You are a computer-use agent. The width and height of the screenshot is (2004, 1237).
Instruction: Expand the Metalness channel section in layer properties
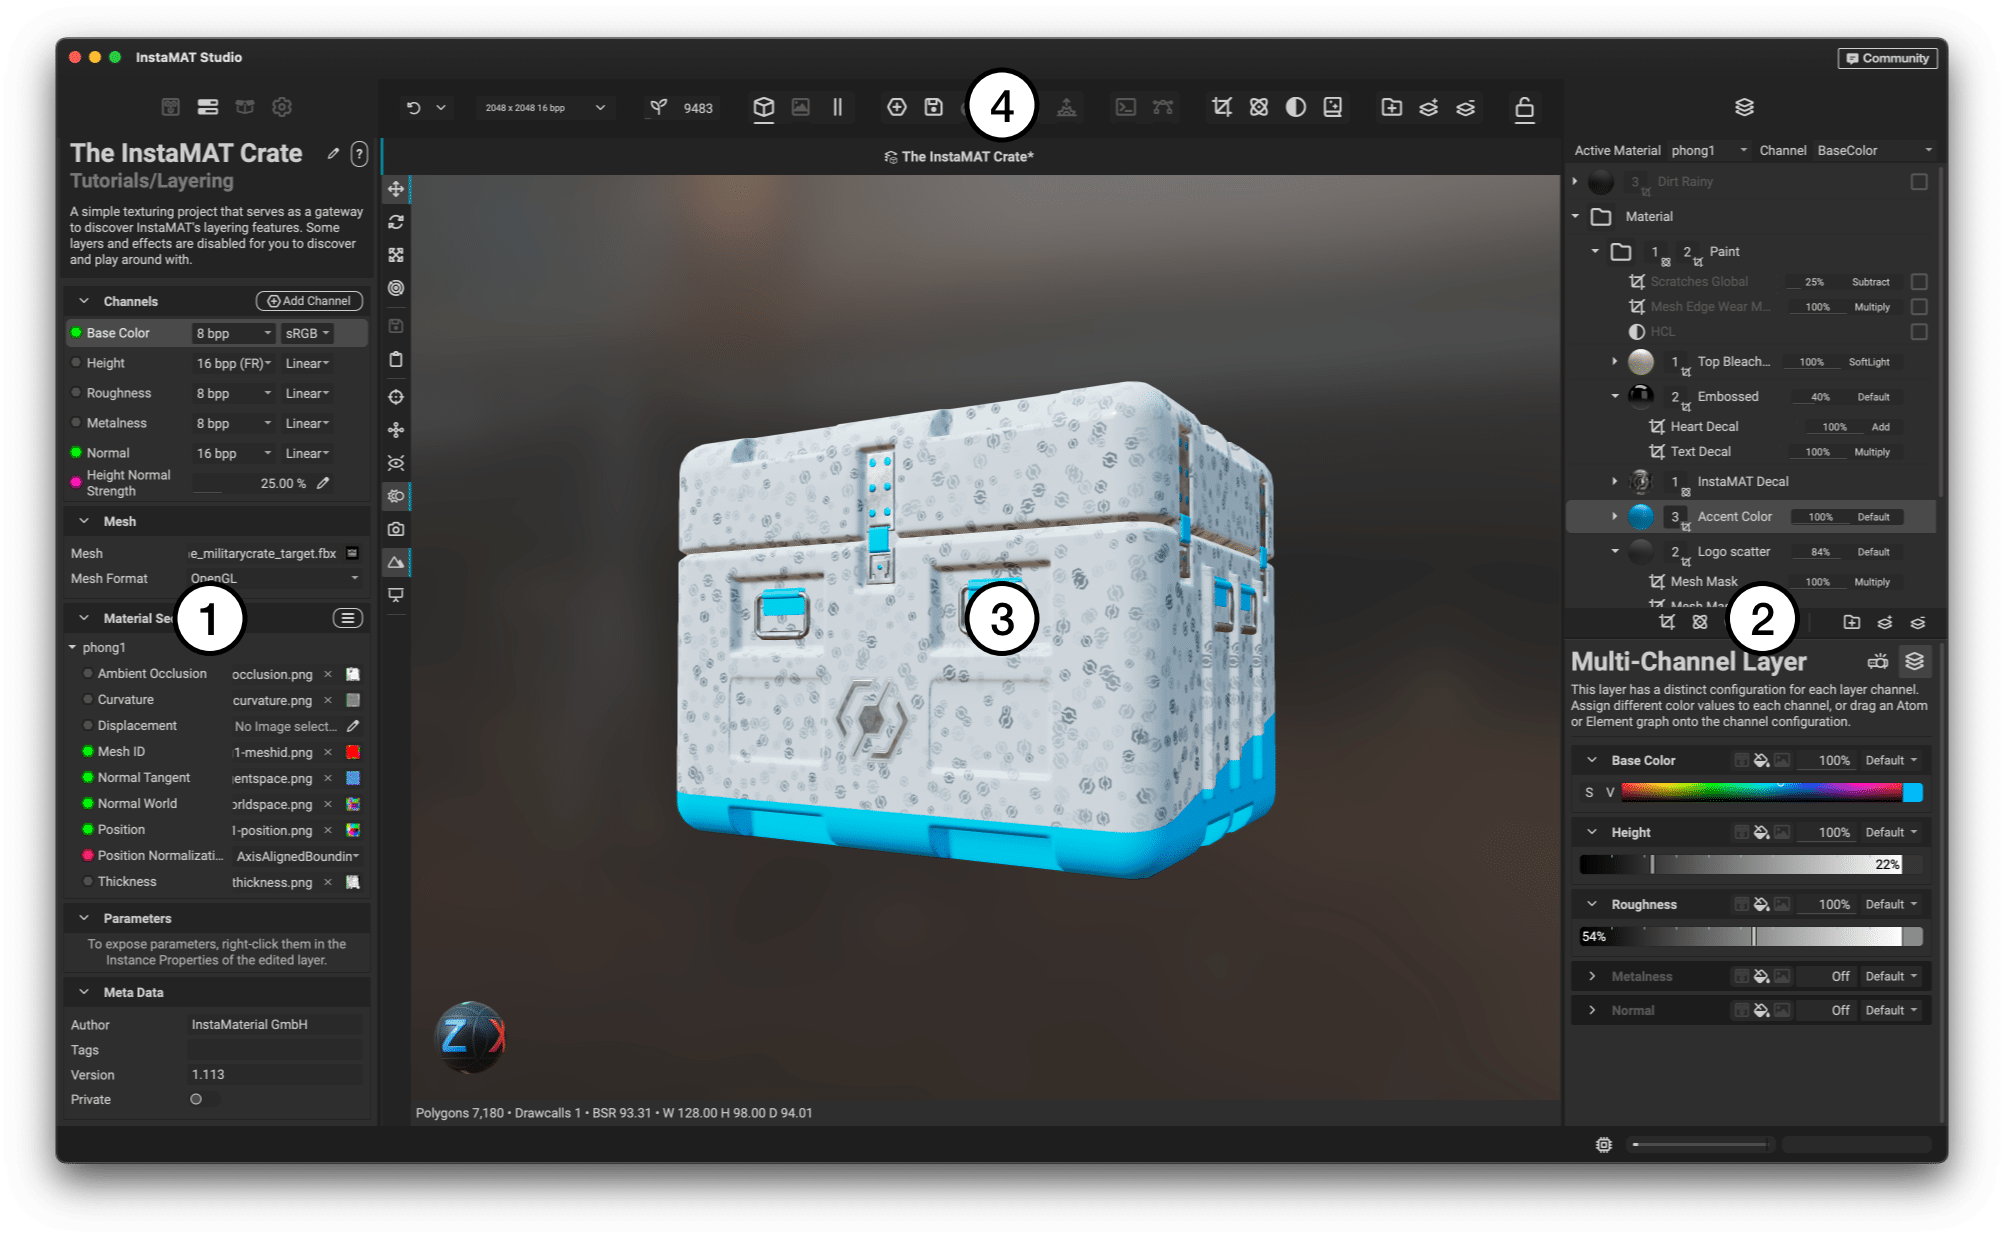pyautogui.click(x=1592, y=976)
